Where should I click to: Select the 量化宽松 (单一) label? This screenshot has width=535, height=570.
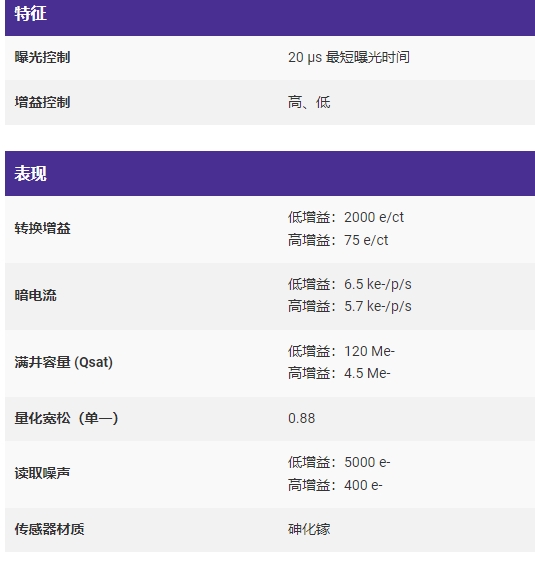pos(66,418)
